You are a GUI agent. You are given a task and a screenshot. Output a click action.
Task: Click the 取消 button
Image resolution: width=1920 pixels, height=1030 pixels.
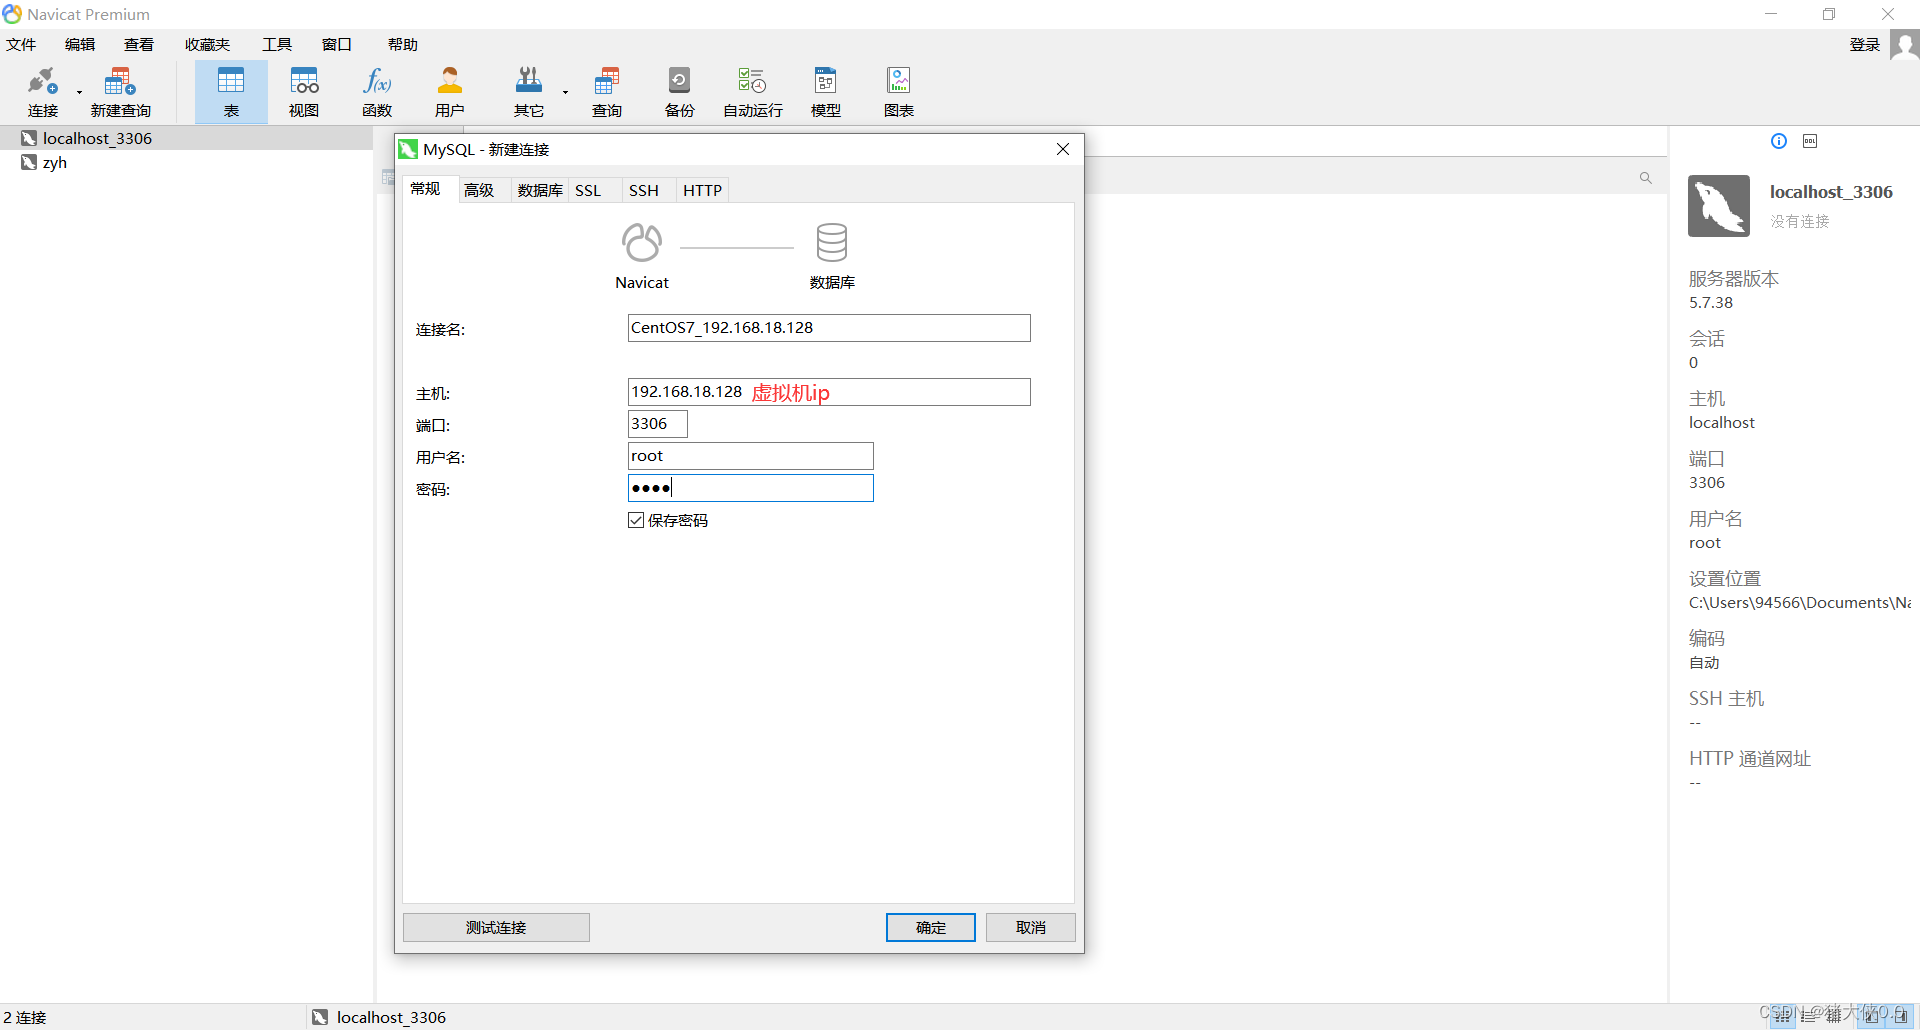1031,927
